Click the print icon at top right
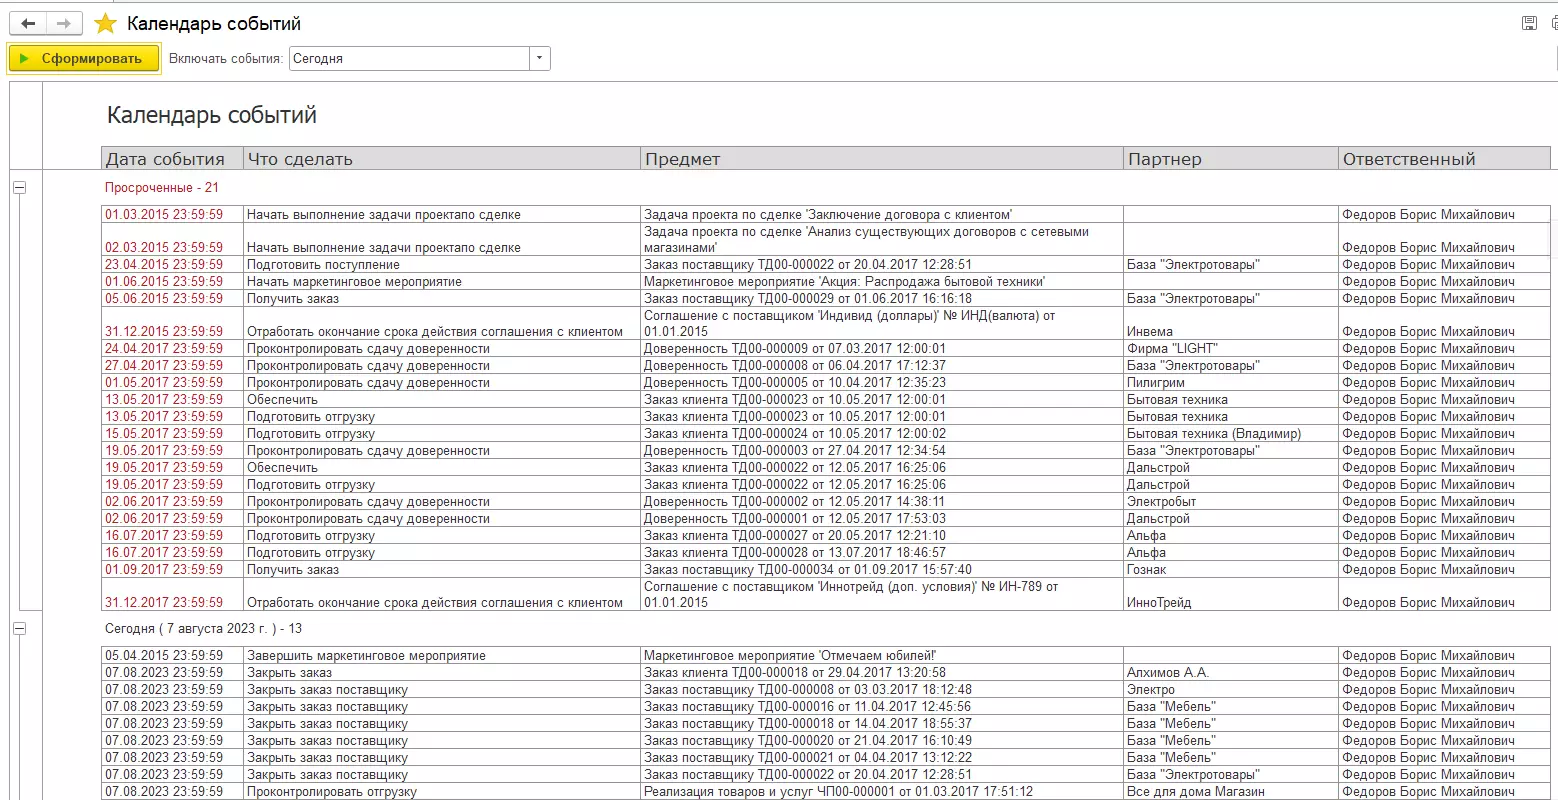Screen dimensions: 1558x800 tap(1553, 23)
